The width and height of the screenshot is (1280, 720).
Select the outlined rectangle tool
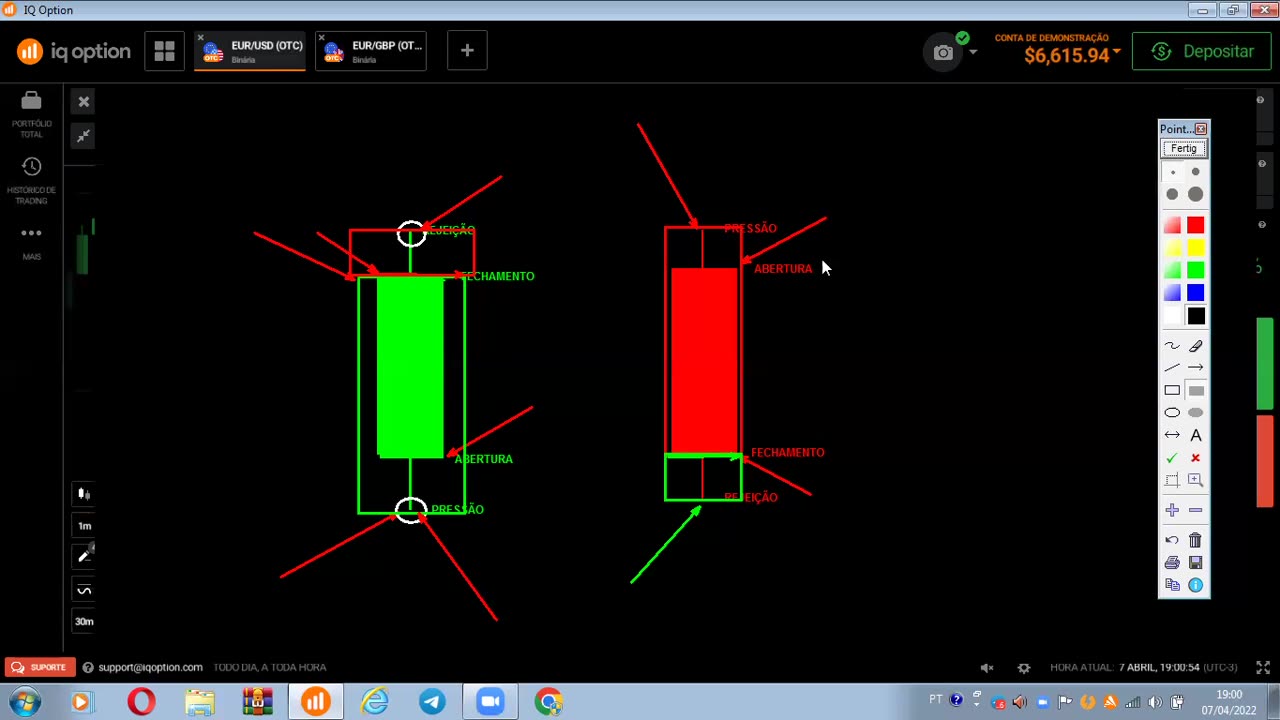(x=1173, y=390)
